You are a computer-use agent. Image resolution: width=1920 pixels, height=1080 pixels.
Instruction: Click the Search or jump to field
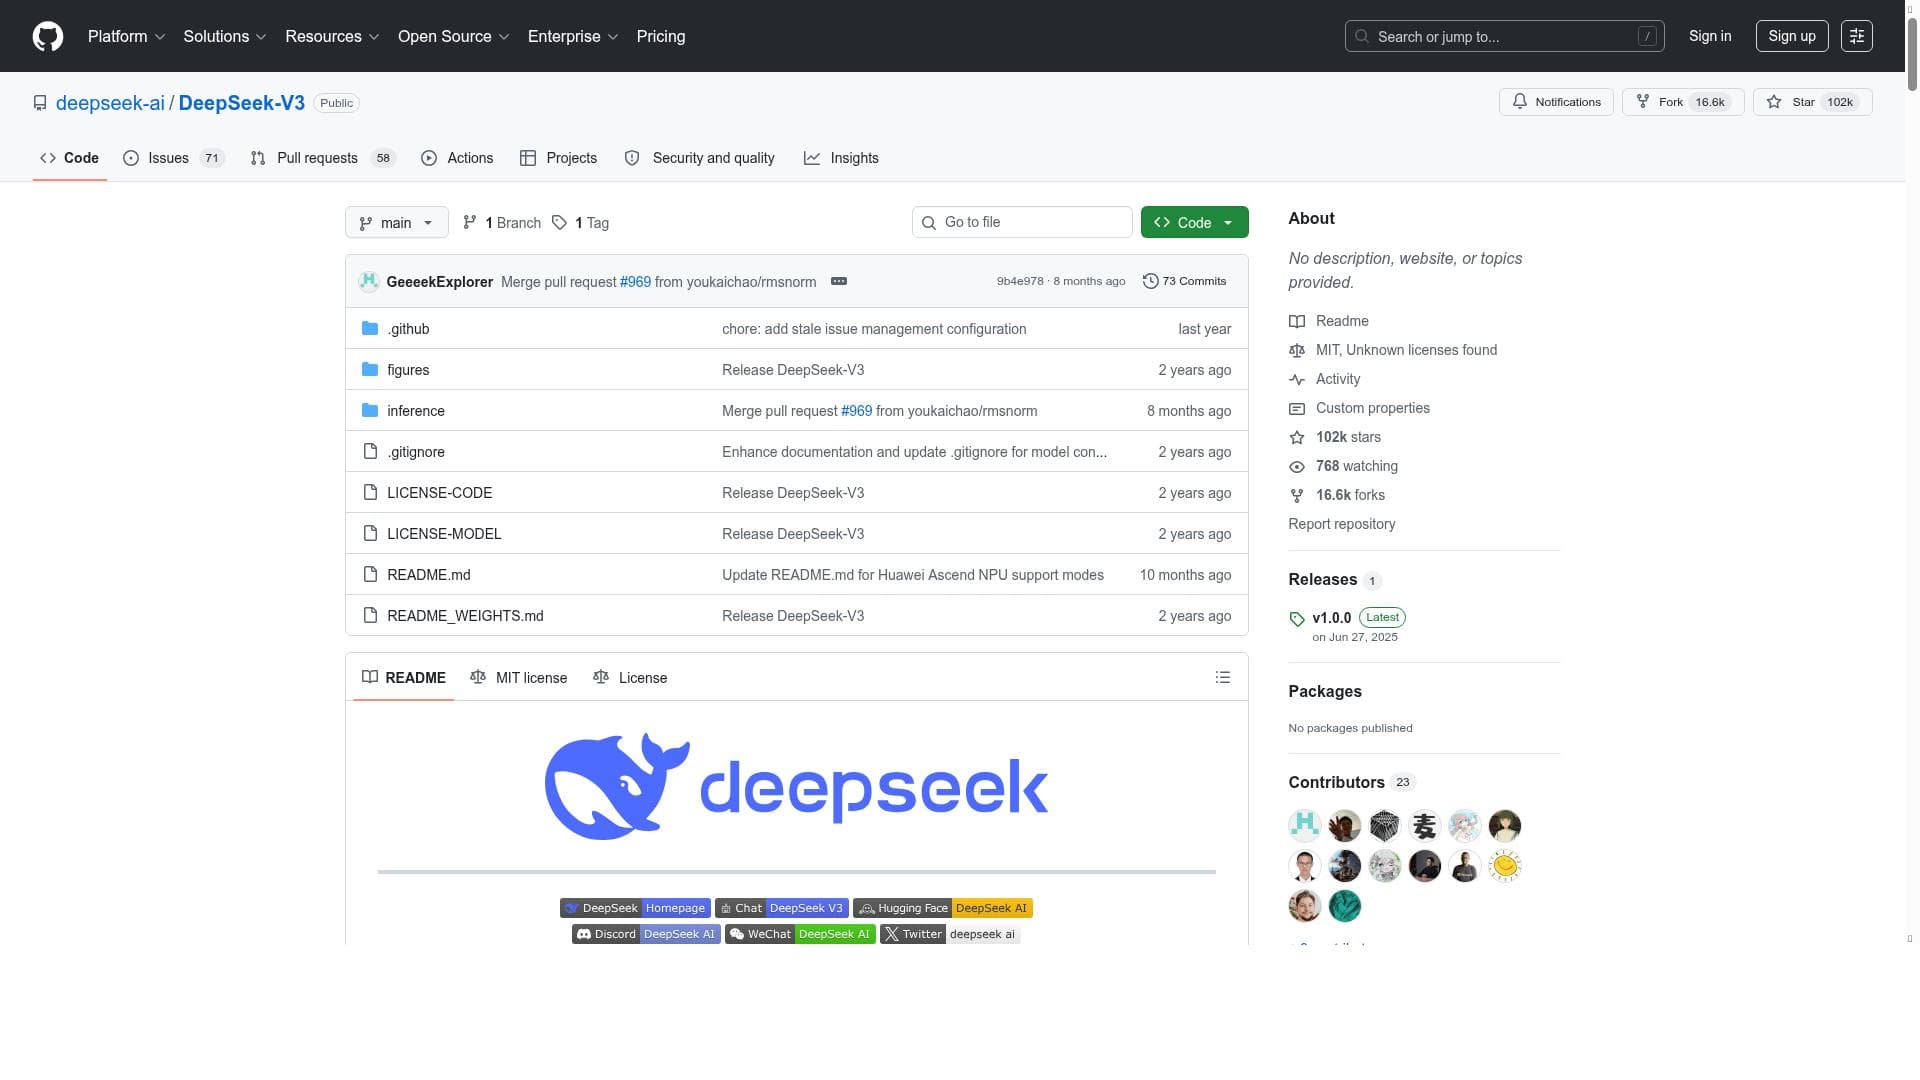[1504, 36]
